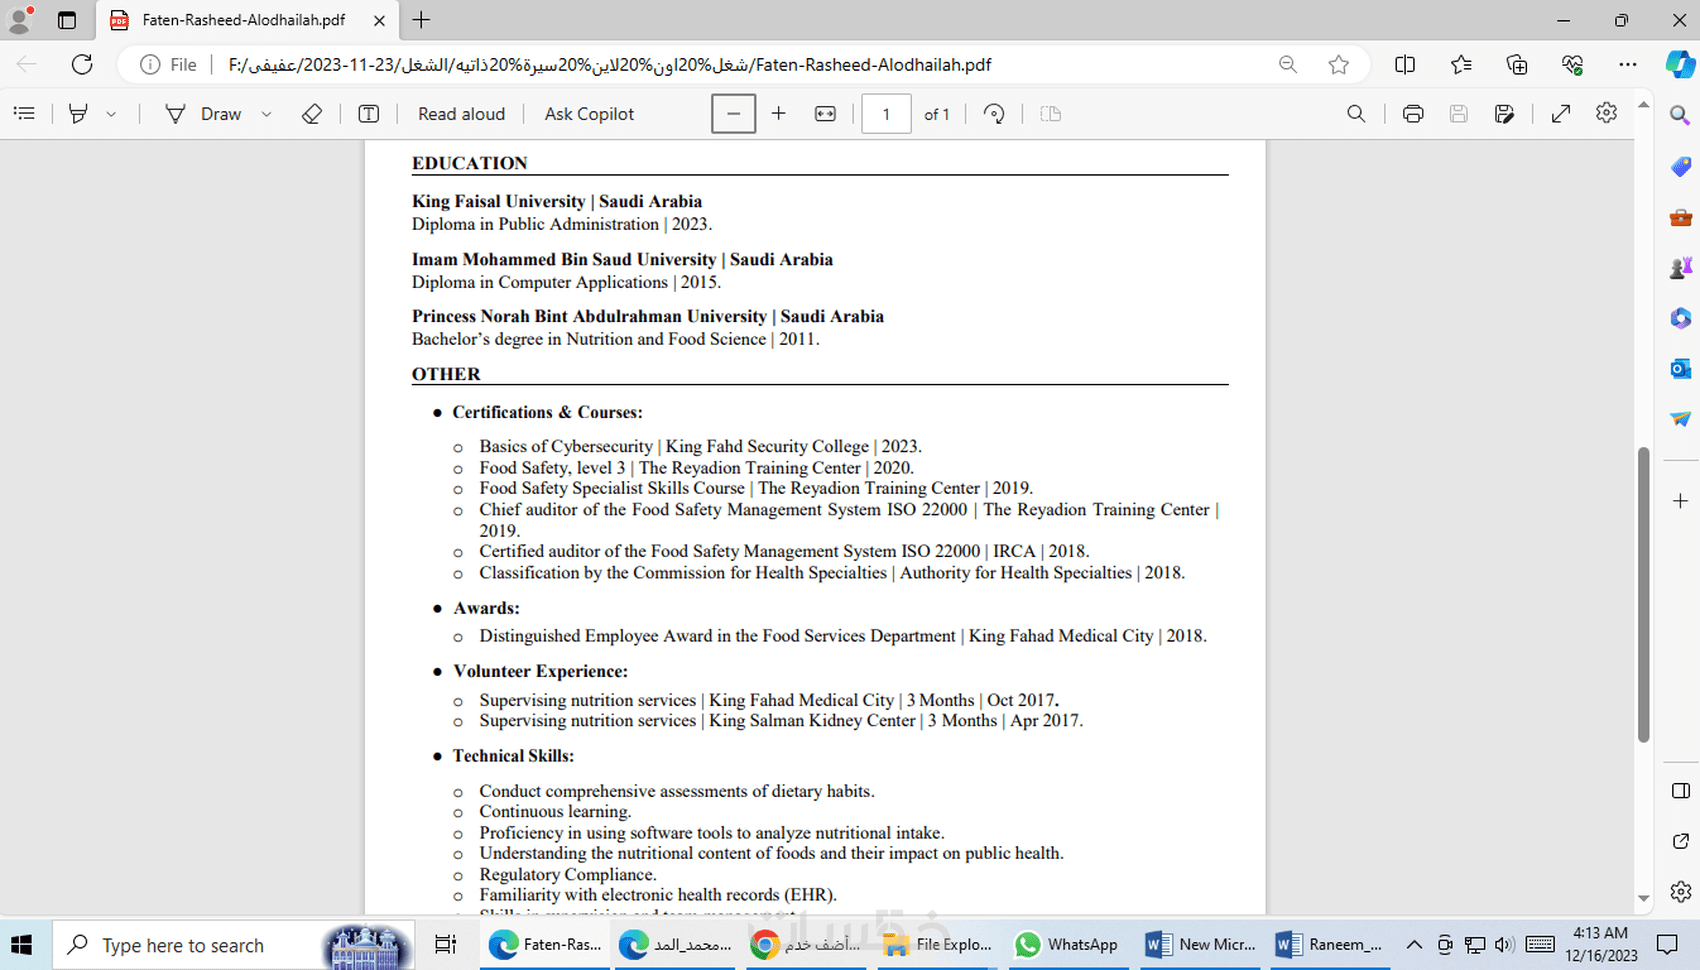Switch to New Microsoft Word document in taskbar
1700x970 pixels.
point(1201,945)
